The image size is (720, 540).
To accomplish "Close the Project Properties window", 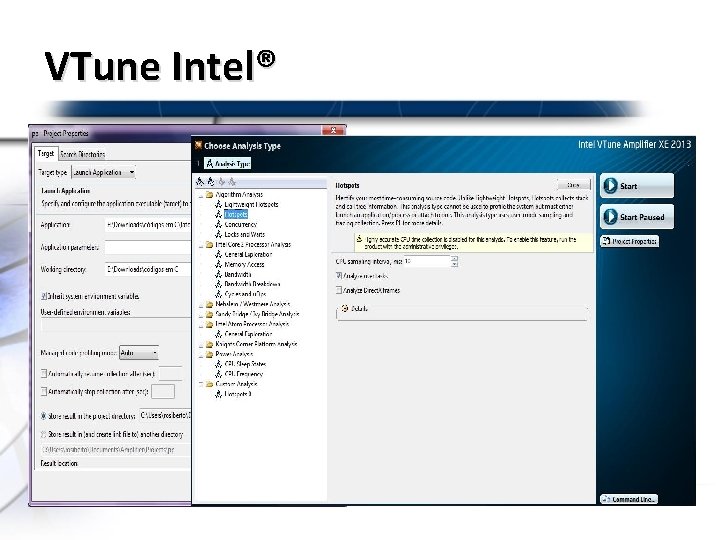I will (x=333, y=130).
